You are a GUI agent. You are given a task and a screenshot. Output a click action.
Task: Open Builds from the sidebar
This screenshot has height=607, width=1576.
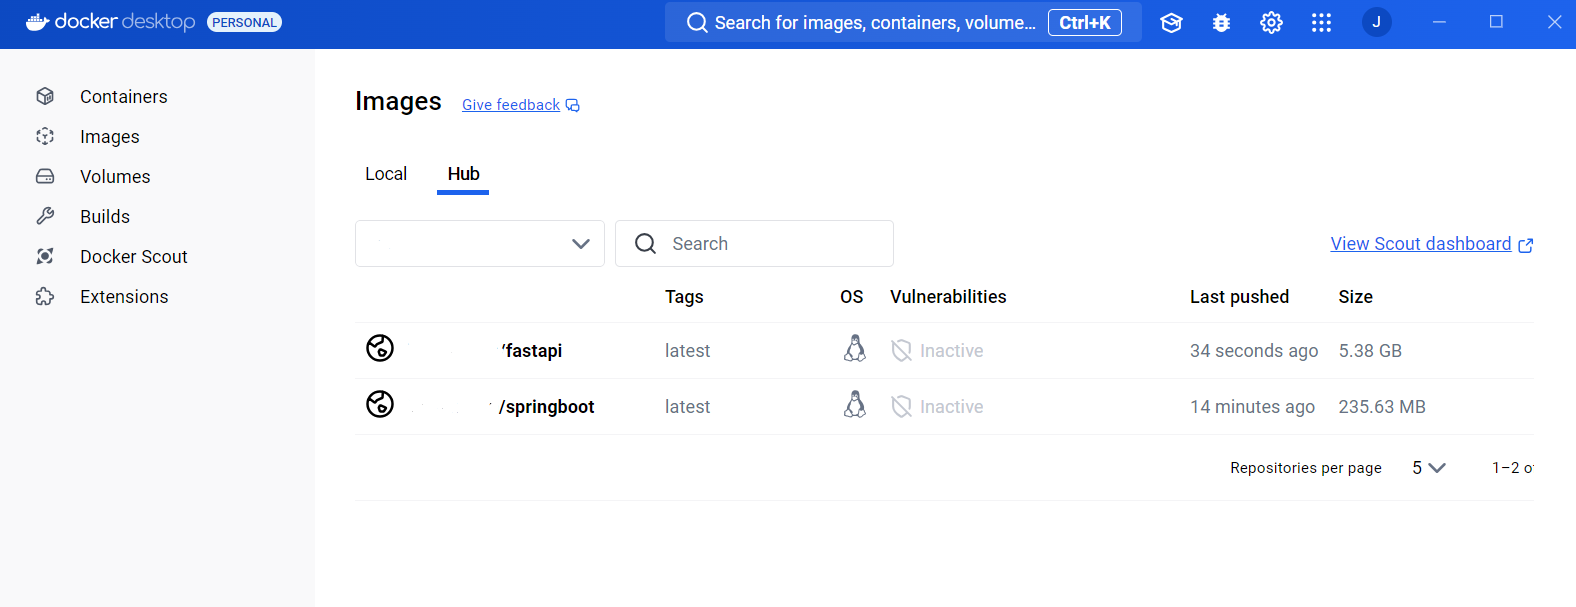point(105,217)
